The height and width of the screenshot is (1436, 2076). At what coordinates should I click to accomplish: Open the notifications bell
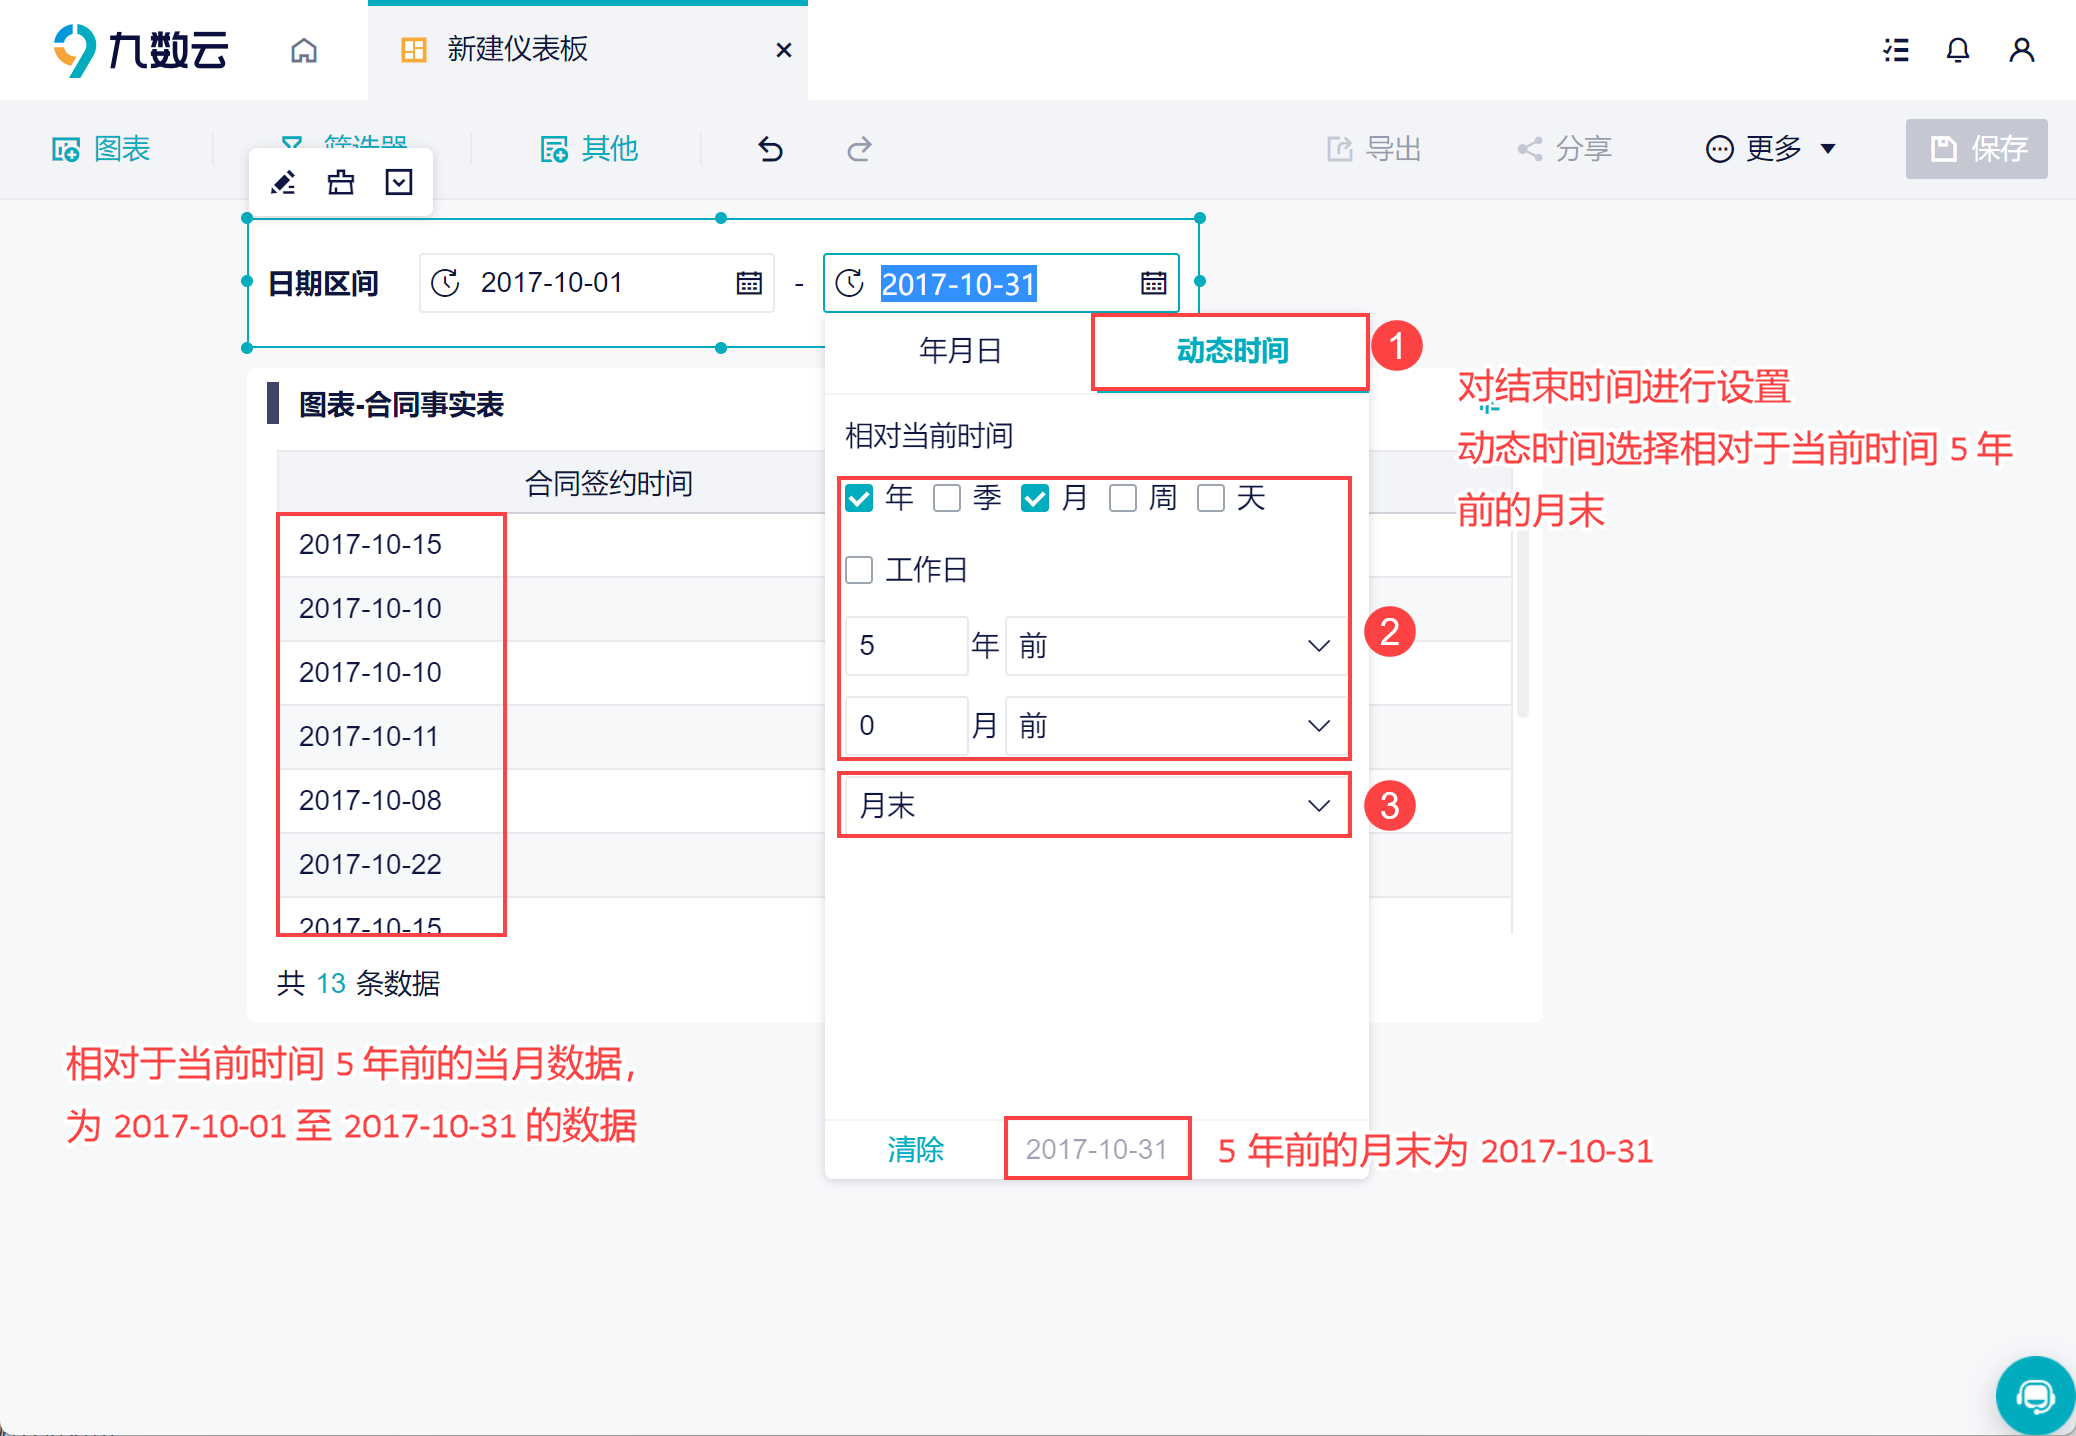click(x=1957, y=50)
